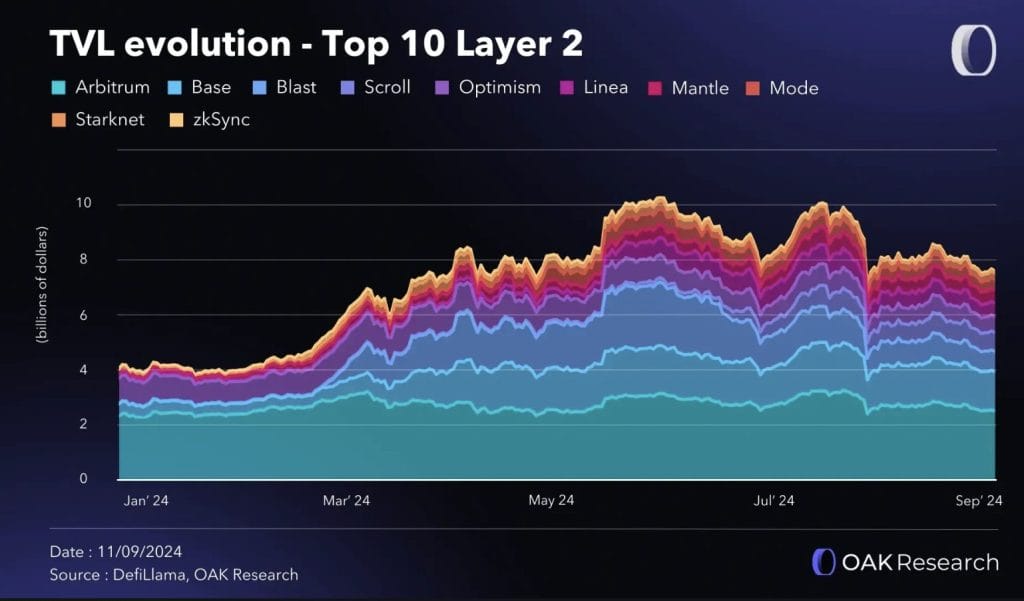Image resolution: width=1024 pixels, height=601 pixels.
Task: Click the OAK Research brand text
Action: (x=920, y=562)
